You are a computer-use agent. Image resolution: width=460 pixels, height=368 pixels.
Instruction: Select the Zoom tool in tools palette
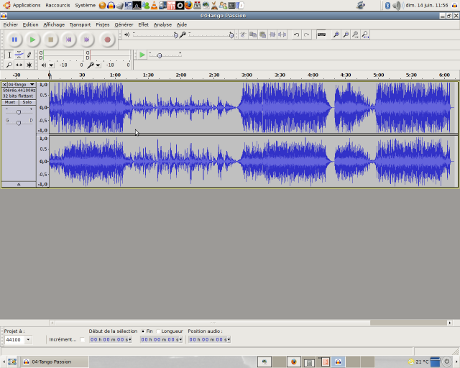point(9,65)
